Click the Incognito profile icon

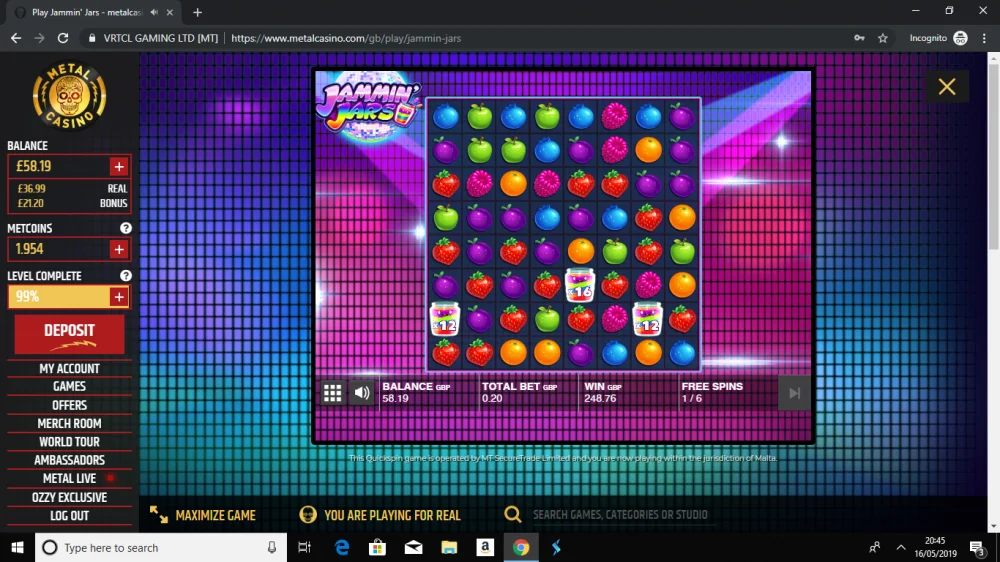960,38
